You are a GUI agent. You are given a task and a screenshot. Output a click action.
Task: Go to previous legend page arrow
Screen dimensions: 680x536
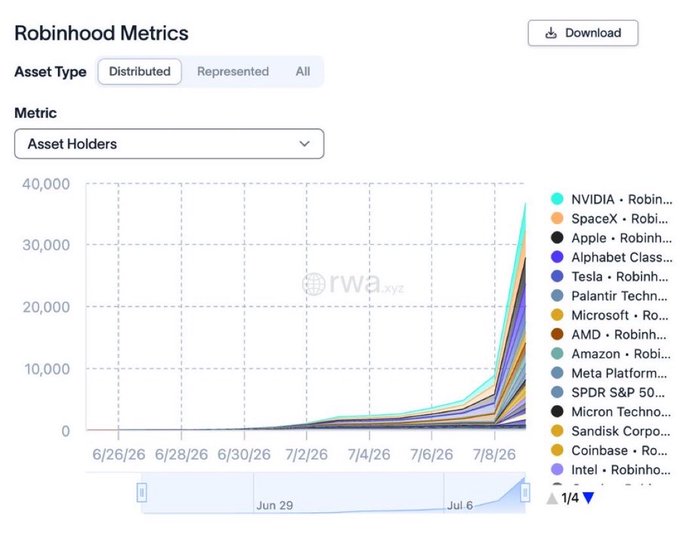(x=552, y=498)
